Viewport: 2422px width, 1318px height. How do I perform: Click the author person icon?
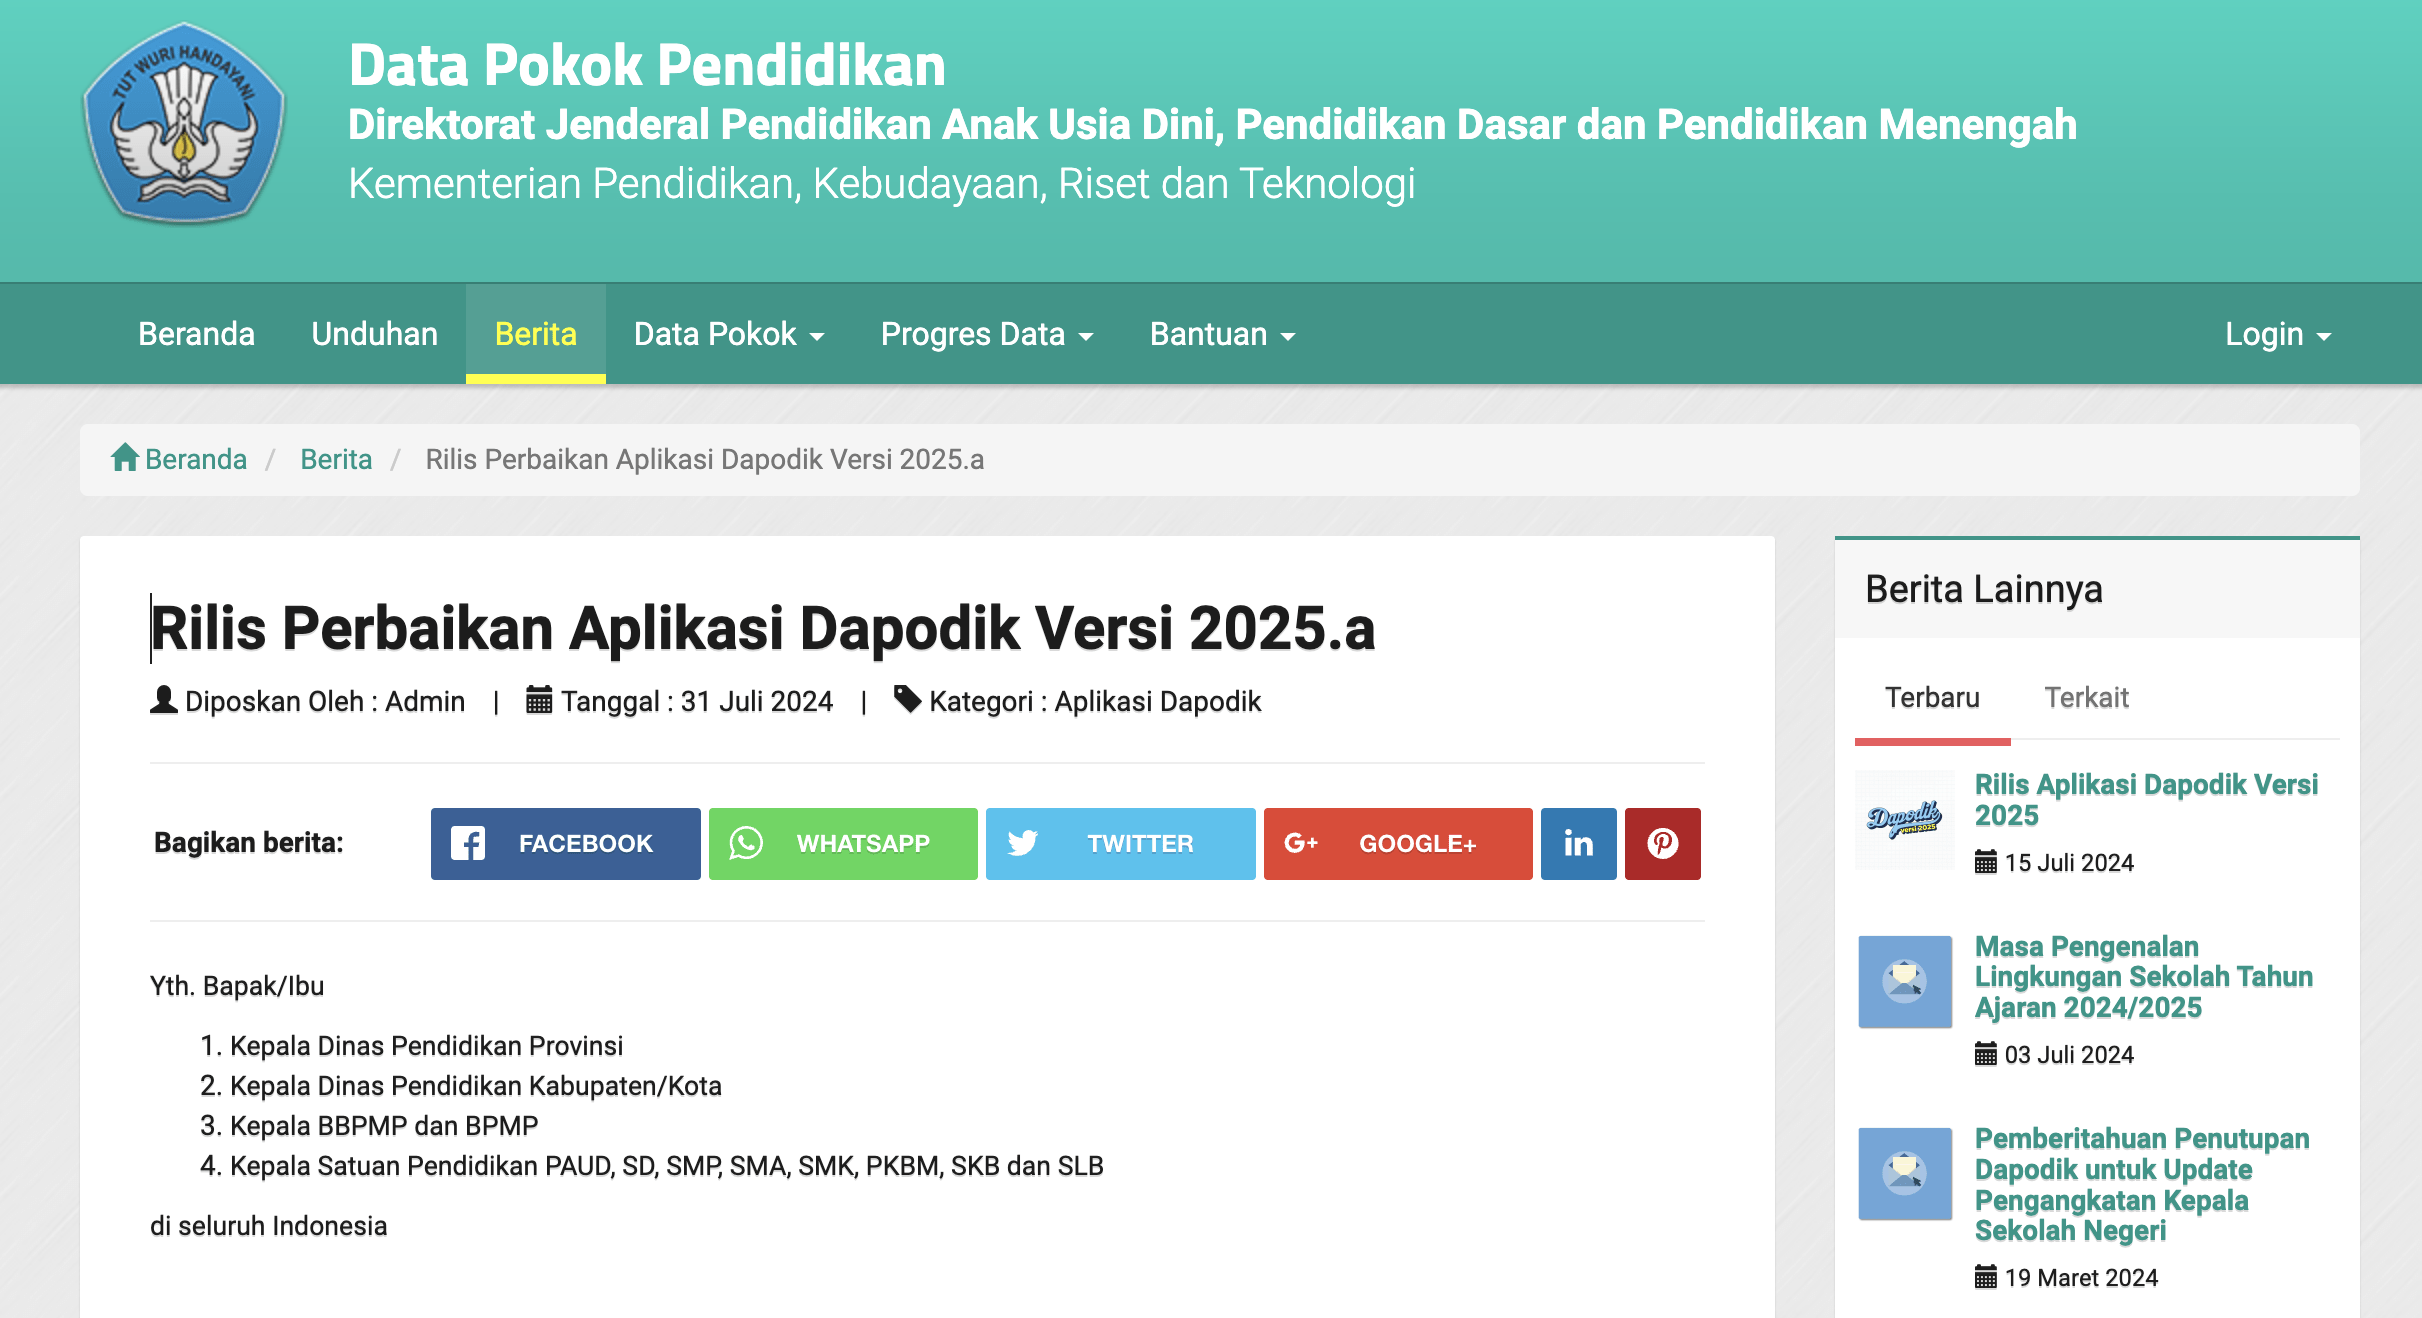[164, 700]
